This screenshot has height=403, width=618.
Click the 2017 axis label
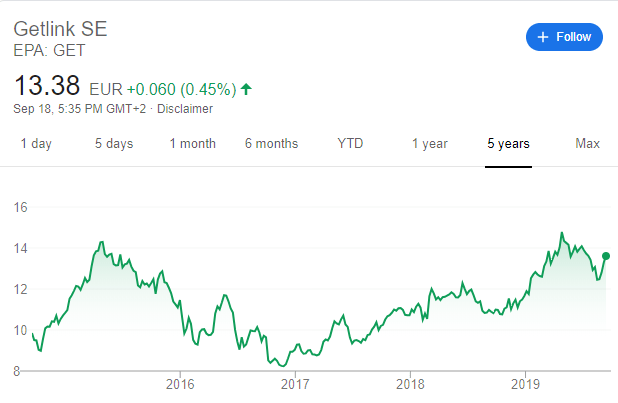click(295, 384)
